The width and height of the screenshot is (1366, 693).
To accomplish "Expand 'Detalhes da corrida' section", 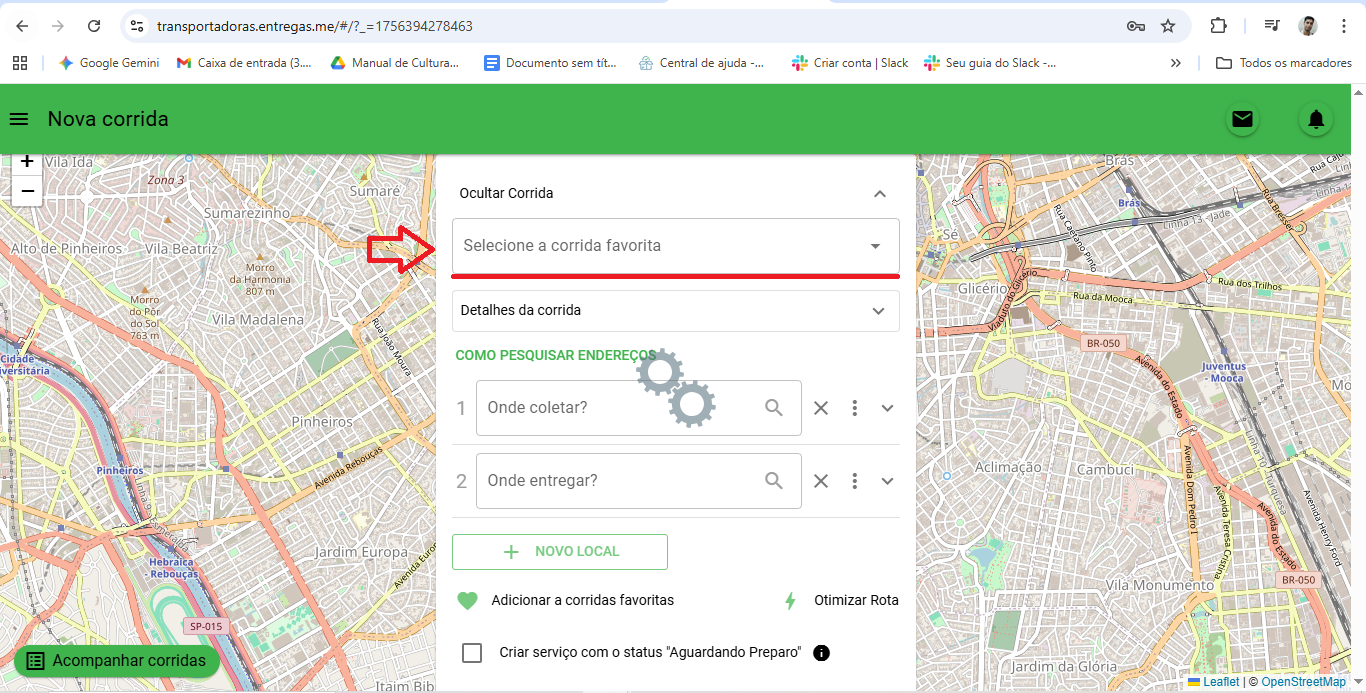I will (676, 311).
